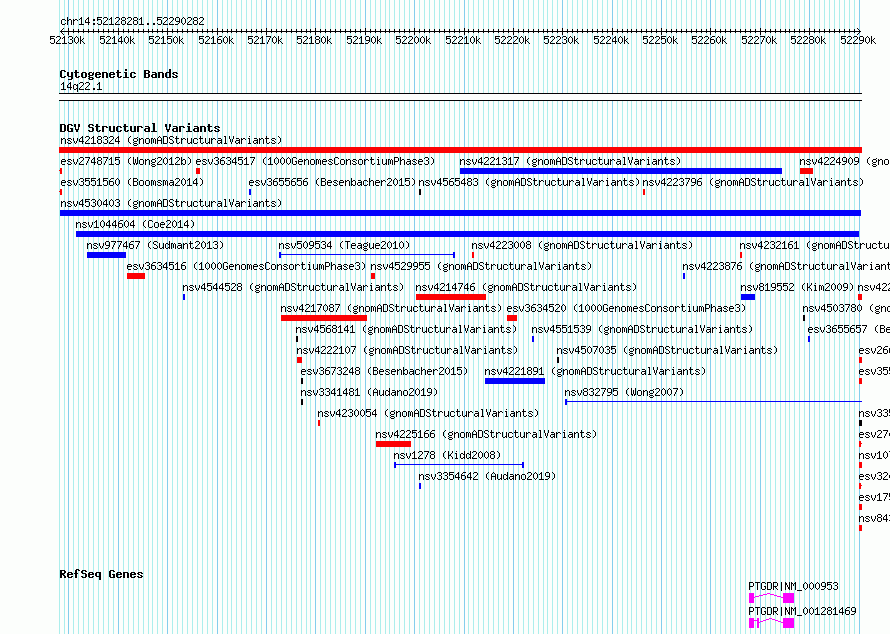Open esv3634516 variant label
Screen dimensions: 890x634
coord(246,266)
